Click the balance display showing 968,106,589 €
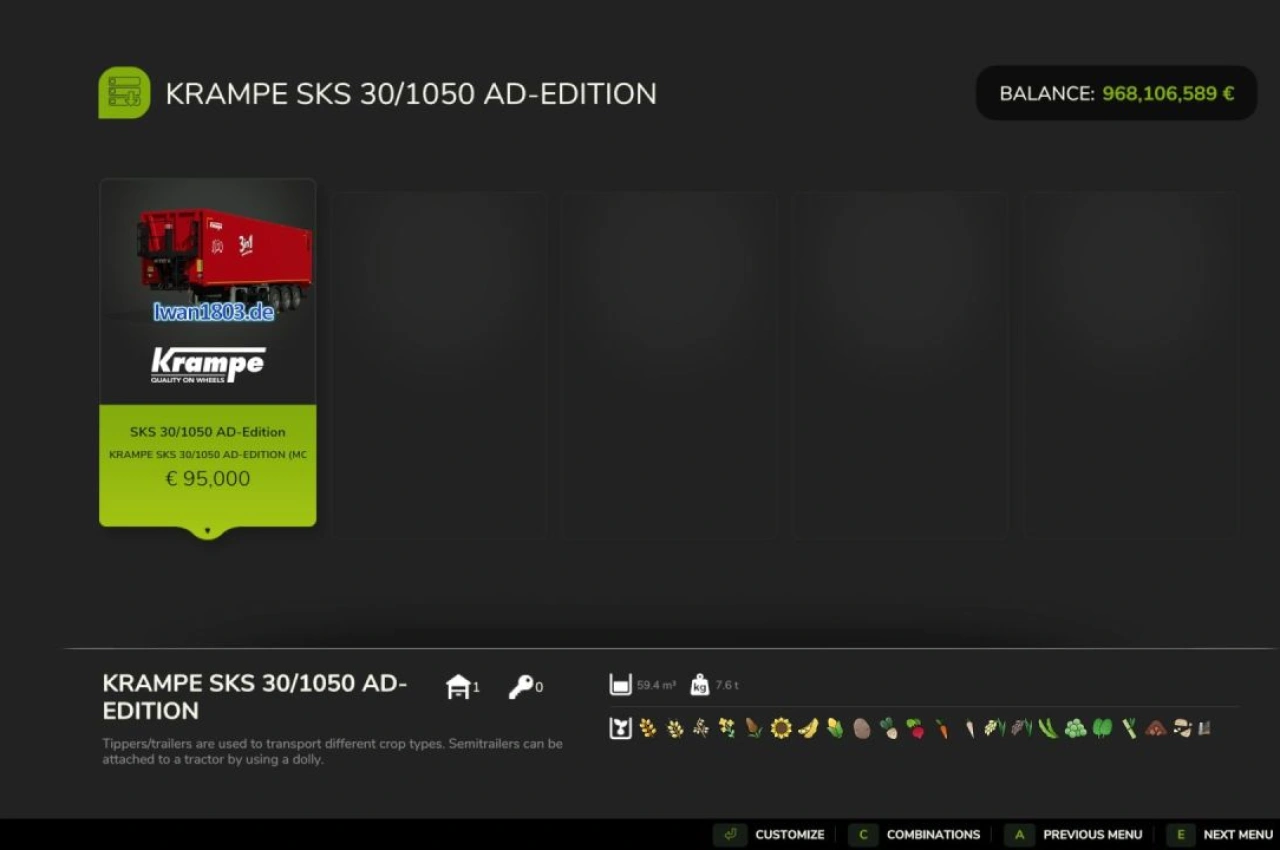 (1116, 92)
